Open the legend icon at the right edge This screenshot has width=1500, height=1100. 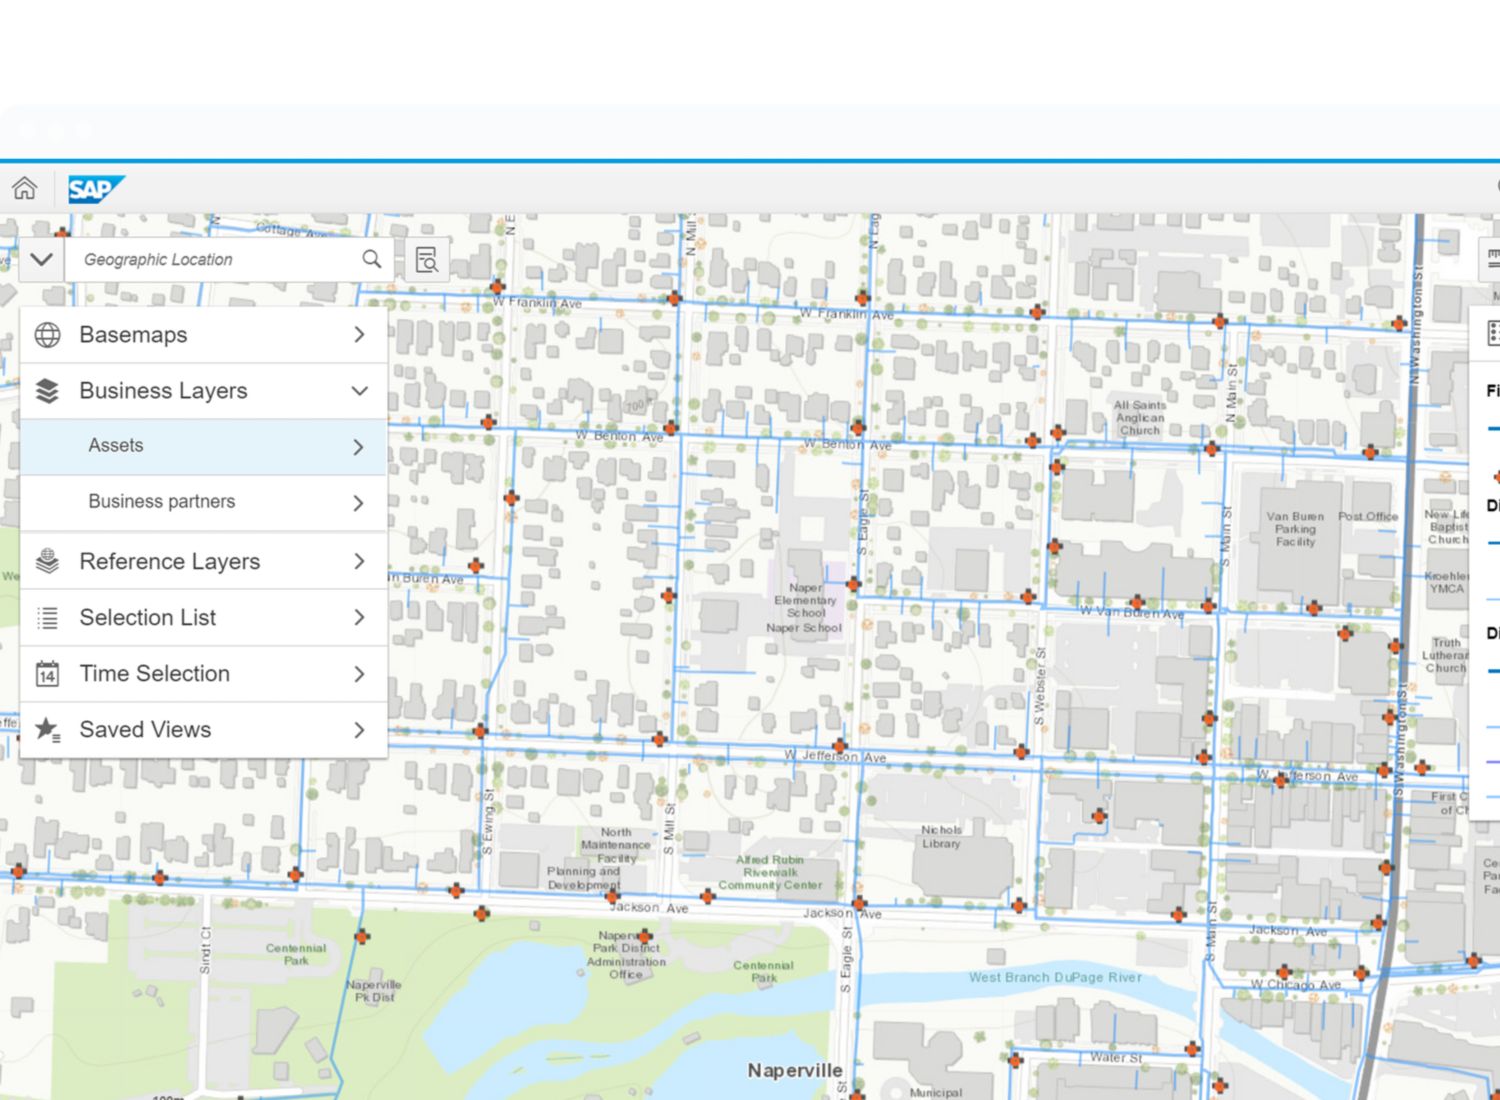1493,332
